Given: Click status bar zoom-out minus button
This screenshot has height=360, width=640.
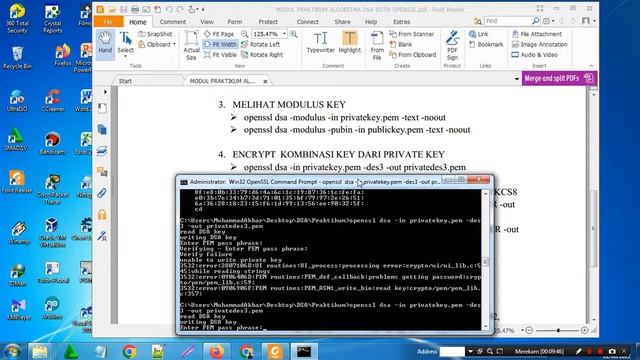Looking at the screenshot, I should [x=529, y=330].
